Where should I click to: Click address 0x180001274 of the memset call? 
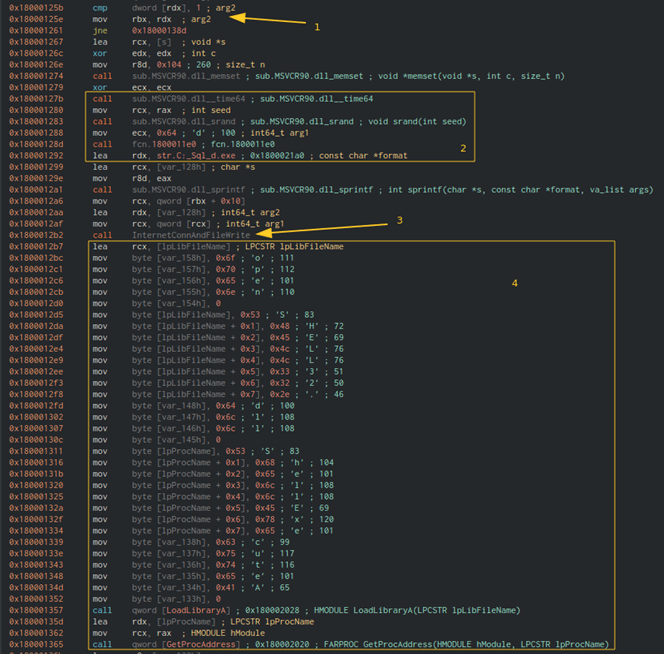click(36, 76)
